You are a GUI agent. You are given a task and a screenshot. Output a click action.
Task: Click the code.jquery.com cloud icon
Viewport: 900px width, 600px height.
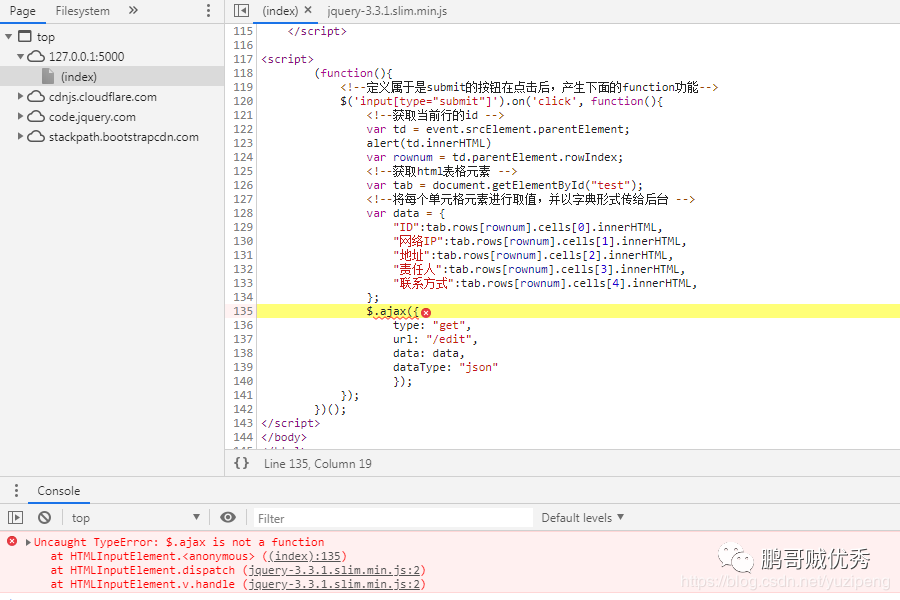point(36,117)
